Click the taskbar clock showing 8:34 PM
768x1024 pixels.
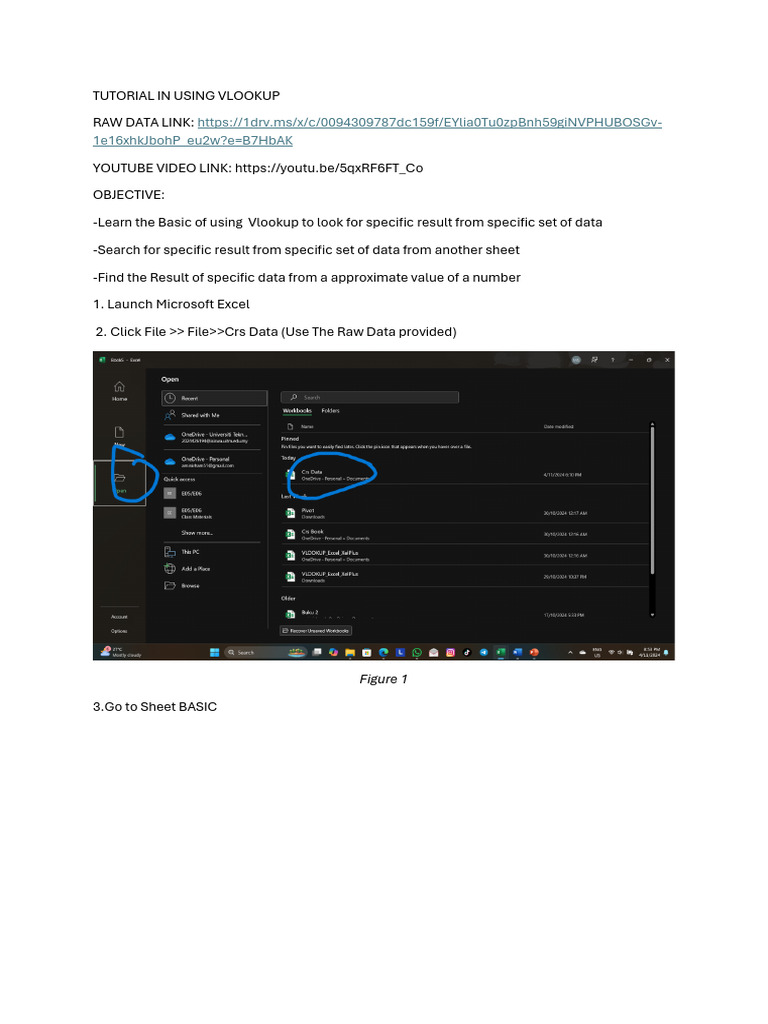tap(649, 652)
